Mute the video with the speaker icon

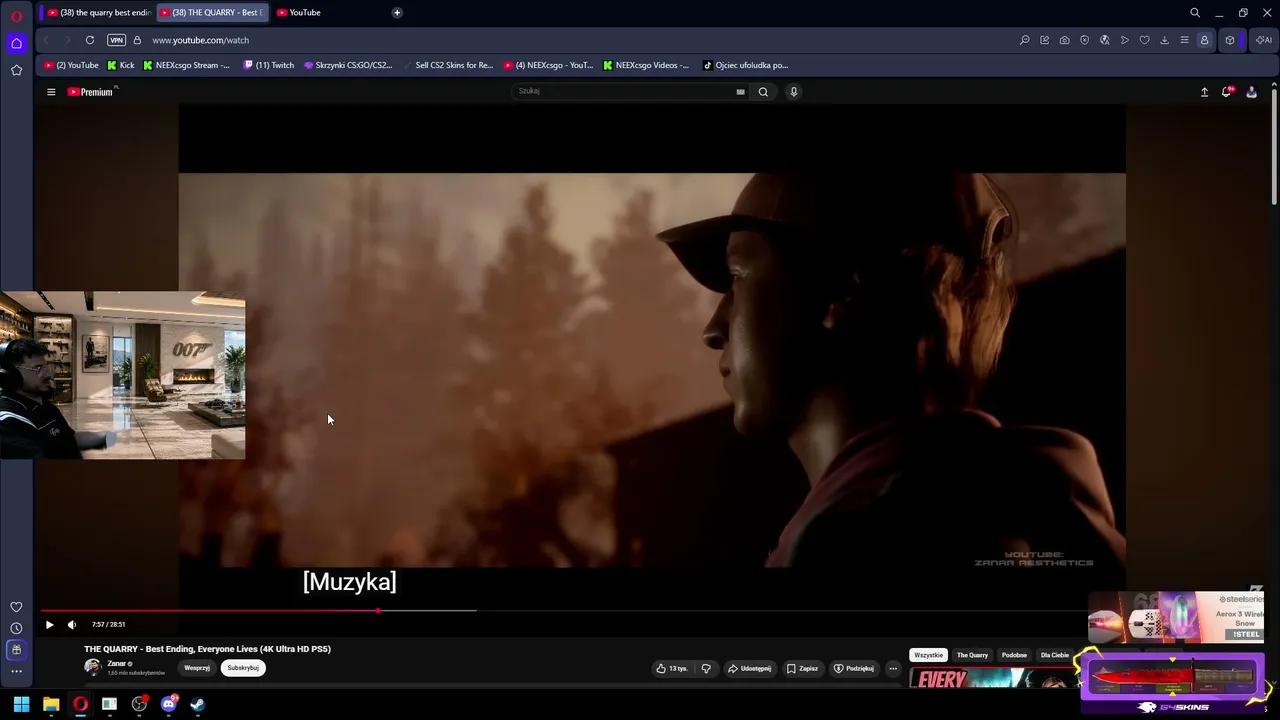point(72,625)
